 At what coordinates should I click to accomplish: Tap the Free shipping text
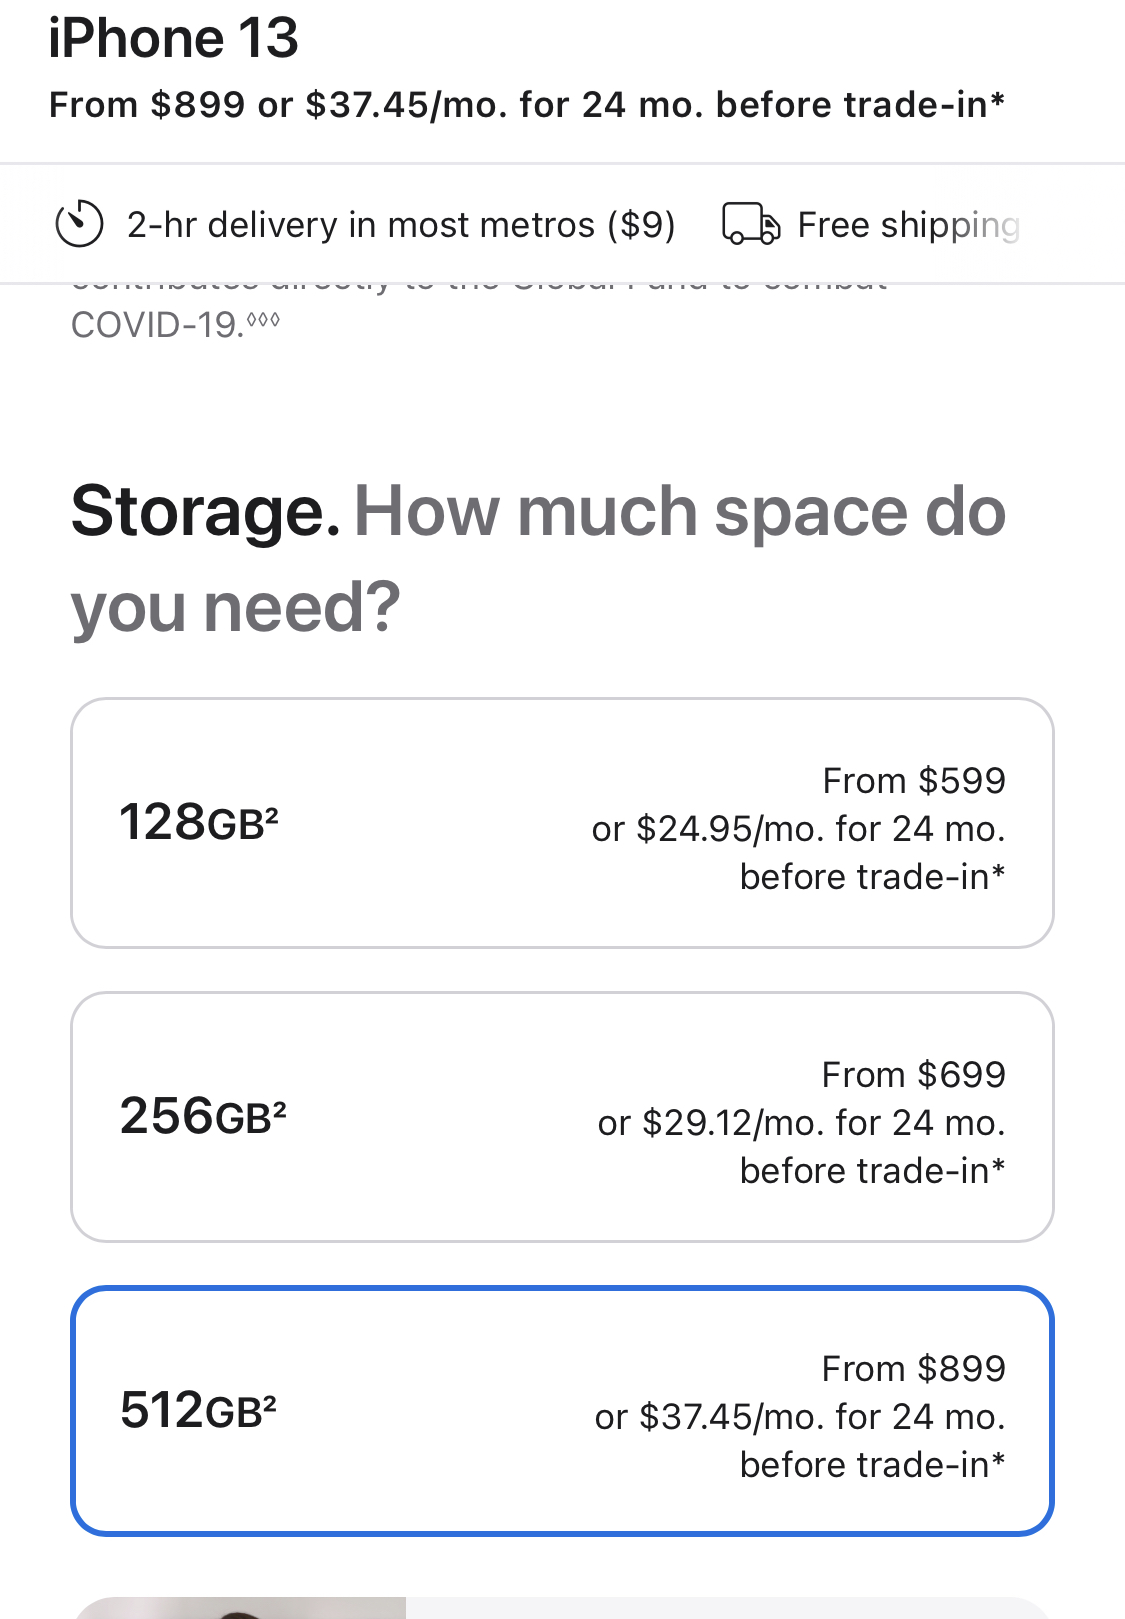[x=907, y=225]
